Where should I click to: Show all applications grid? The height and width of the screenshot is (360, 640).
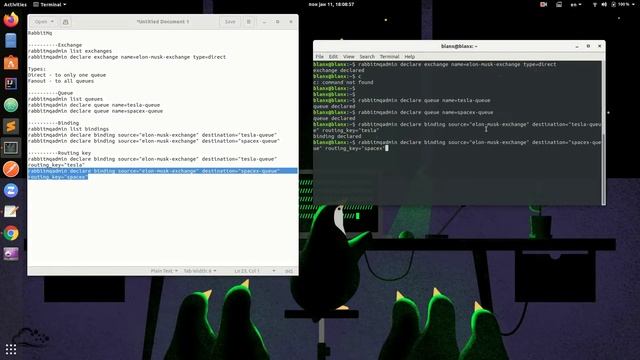11,349
